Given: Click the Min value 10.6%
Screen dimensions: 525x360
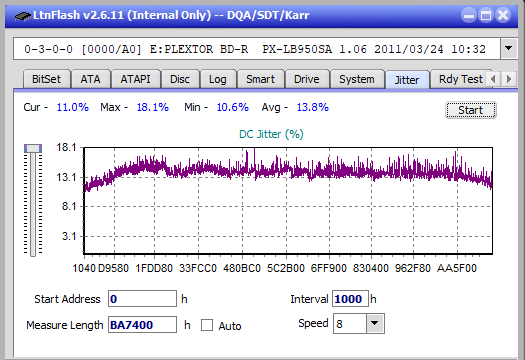Looking at the screenshot, I should click(x=233, y=107).
